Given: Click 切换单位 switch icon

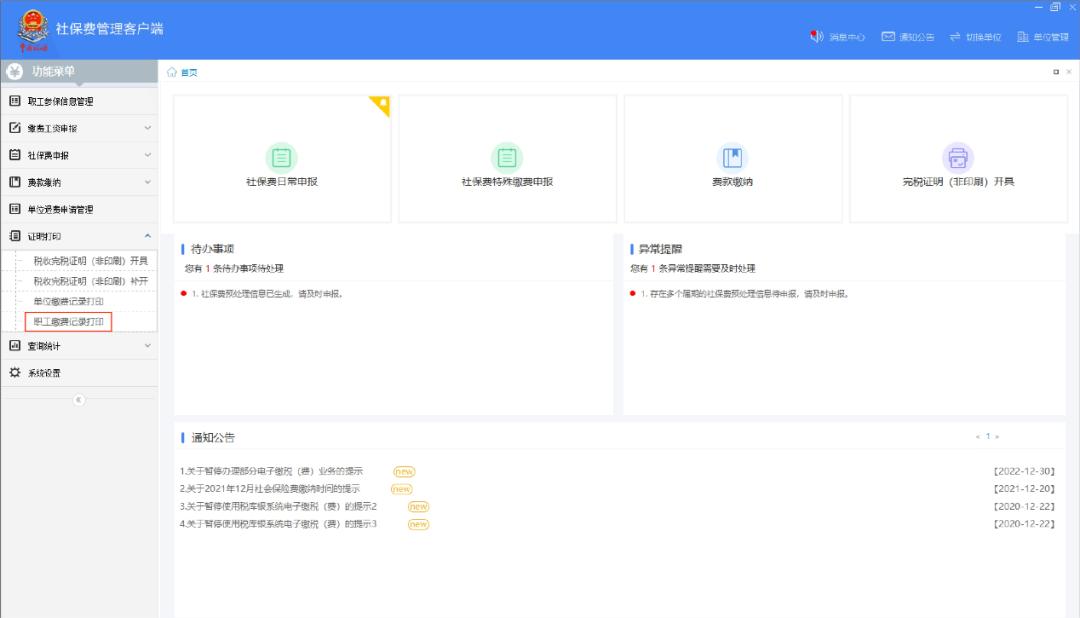Looking at the screenshot, I should click(955, 37).
